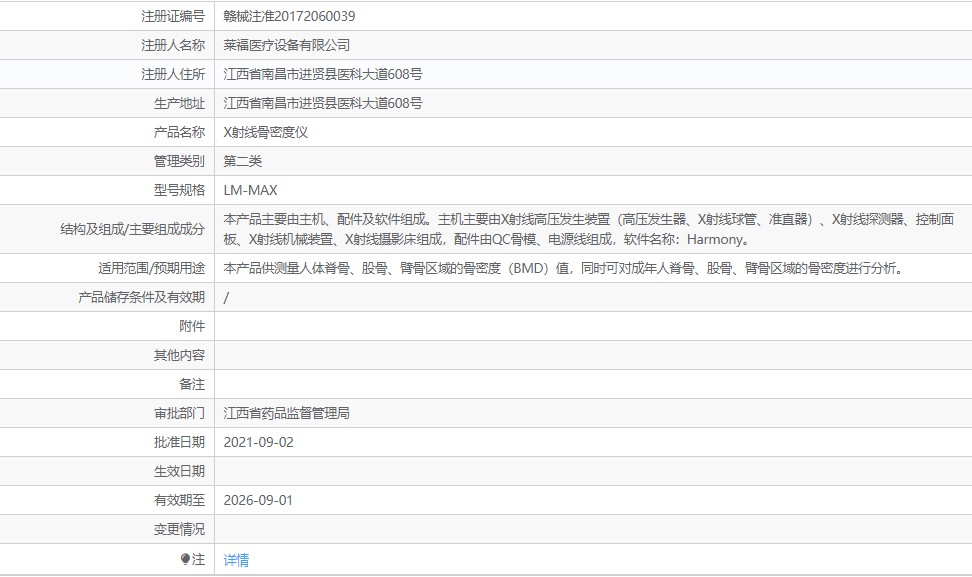Click the 注册人名称 label
Viewport: 972px width, 577px height.
(173, 45)
